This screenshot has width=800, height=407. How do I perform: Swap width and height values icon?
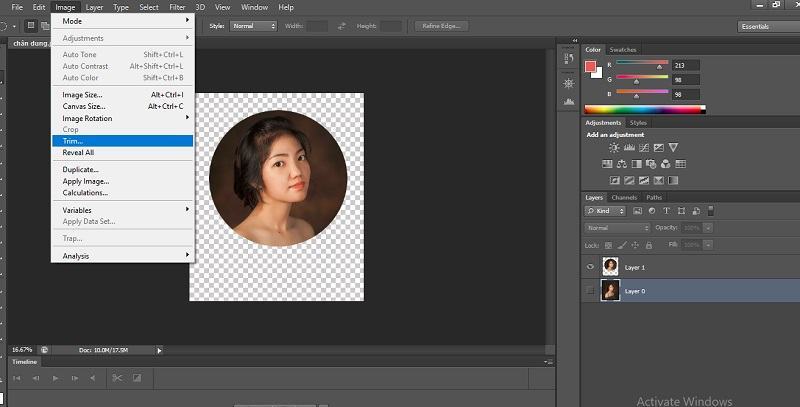click(341, 26)
